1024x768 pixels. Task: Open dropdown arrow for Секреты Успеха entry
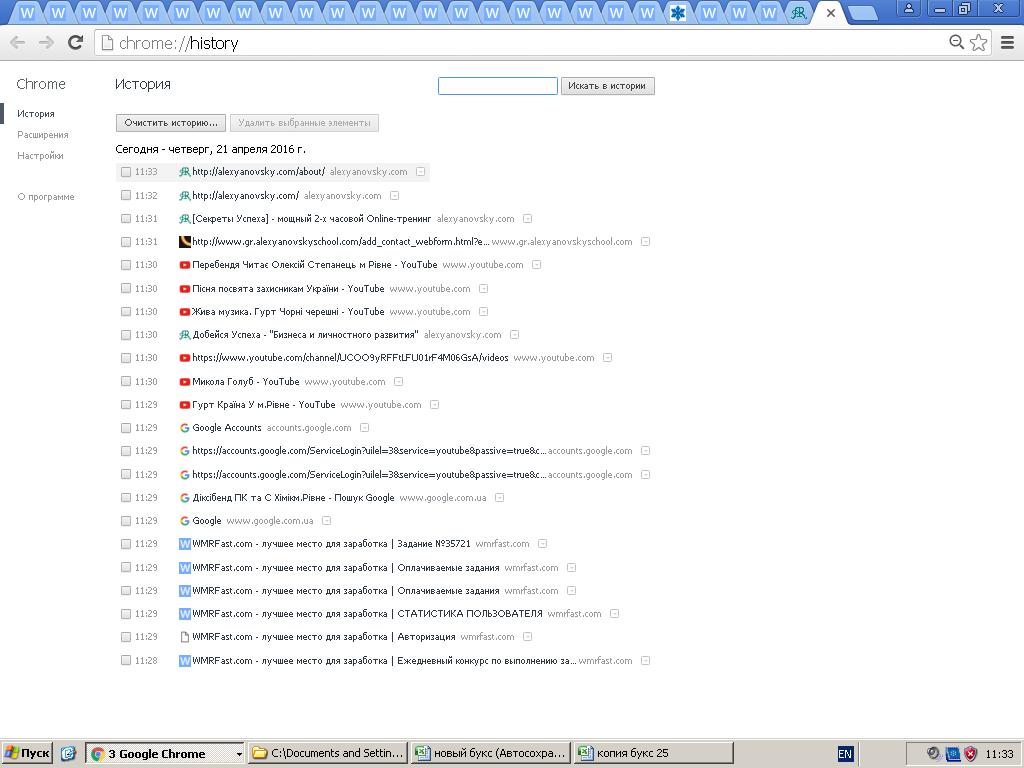click(528, 219)
